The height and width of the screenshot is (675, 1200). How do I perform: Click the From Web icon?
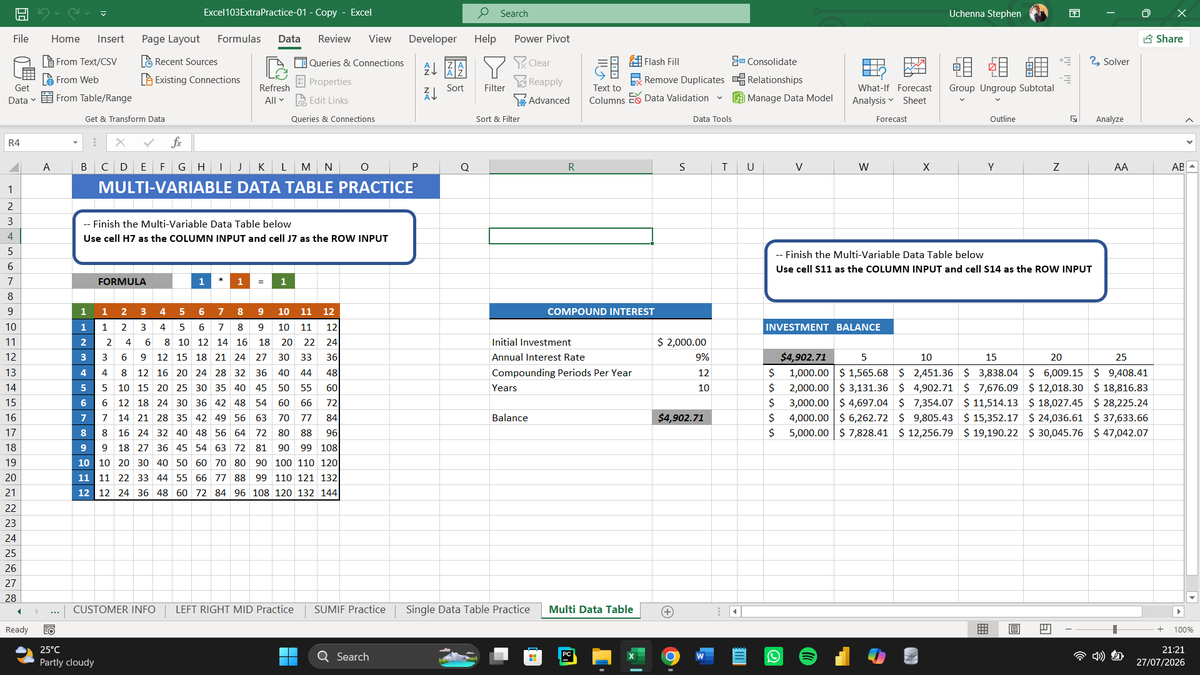(x=48, y=80)
